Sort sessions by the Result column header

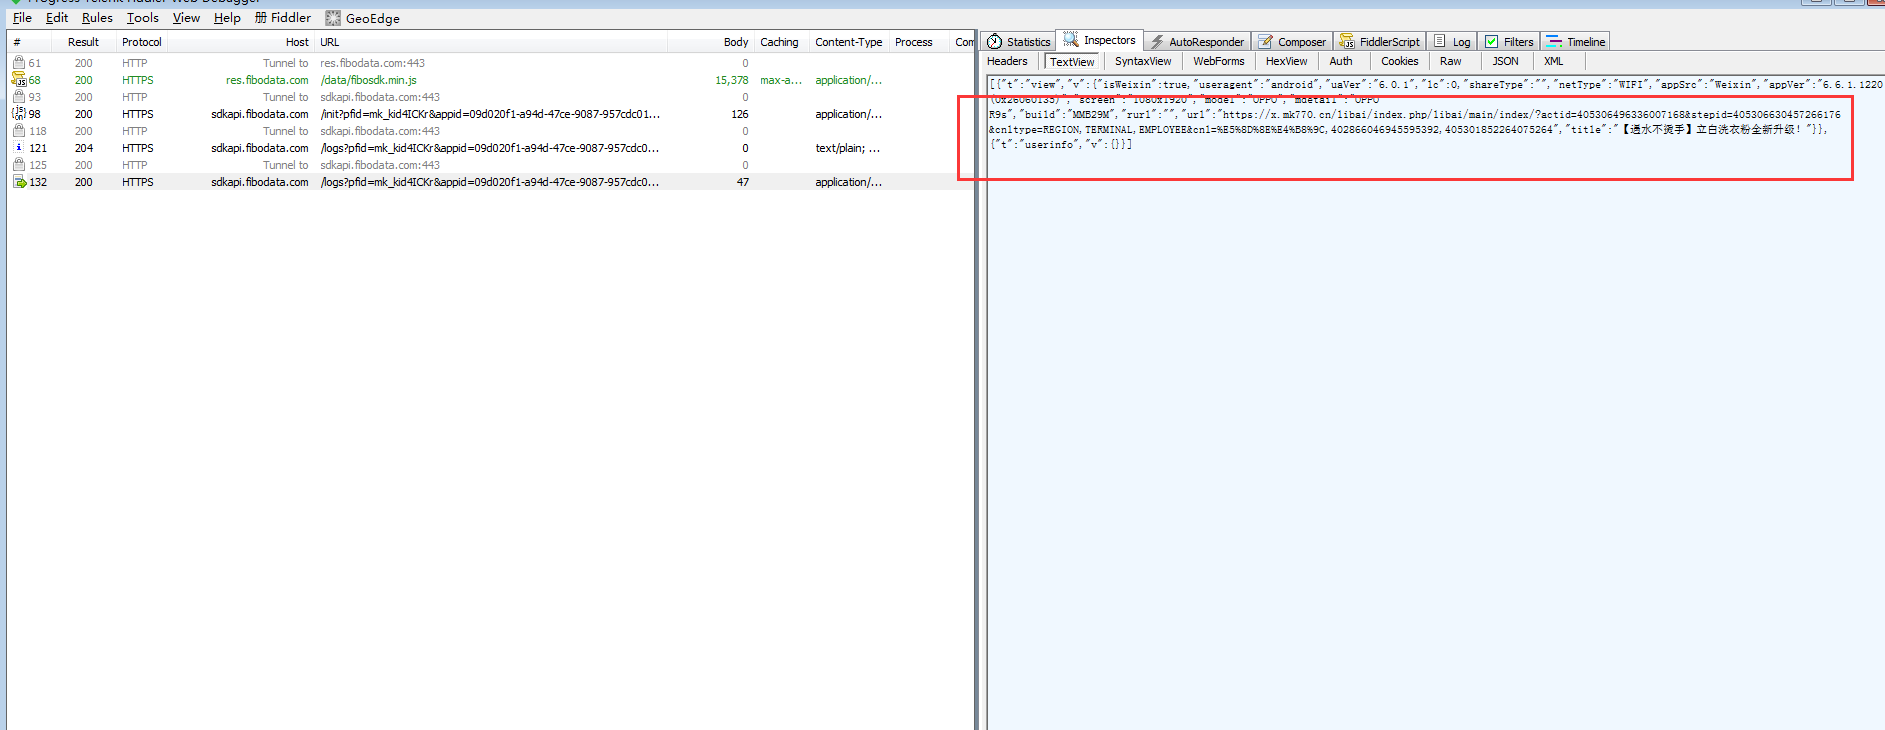(x=83, y=42)
